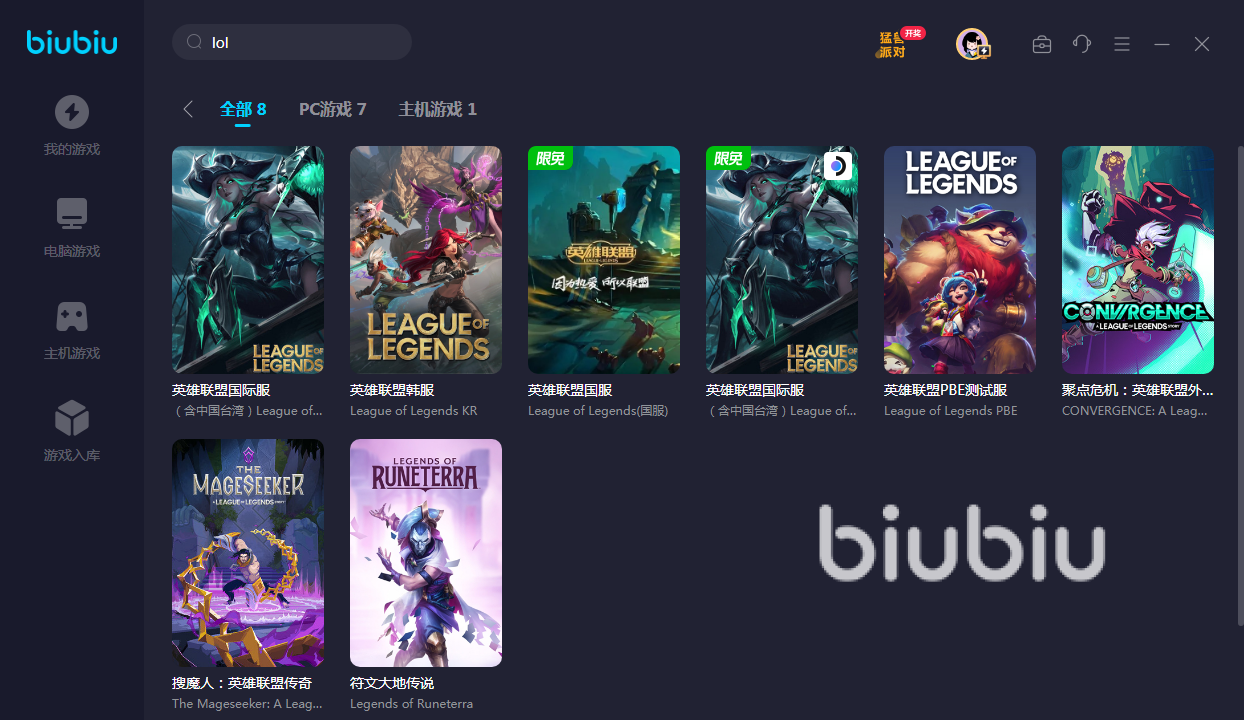Viewport: 1244px width, 720px height.
Task: Select the League of Legends PBE cover
Action: pos(960,260)
